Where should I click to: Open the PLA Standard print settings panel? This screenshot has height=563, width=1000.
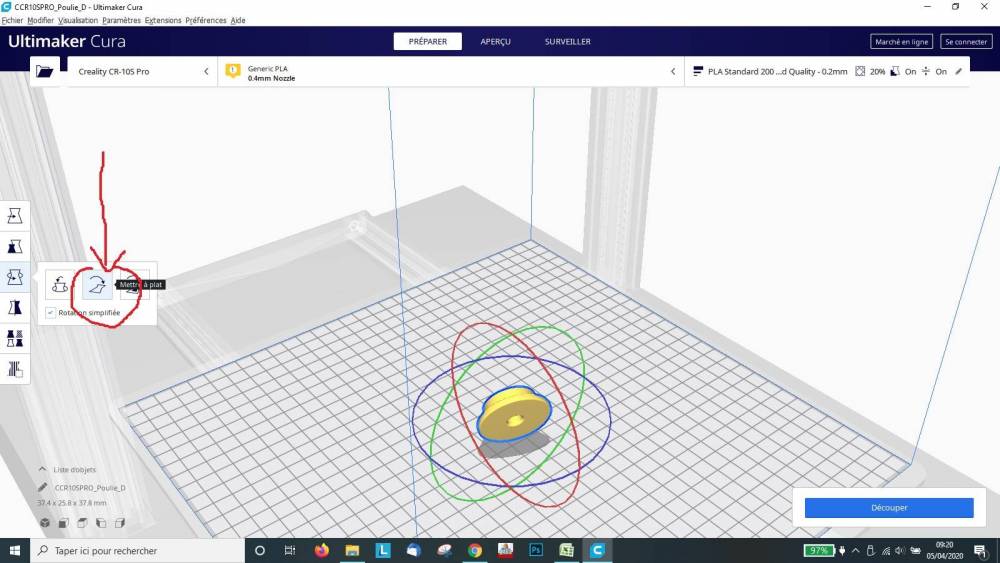point(827,71)
